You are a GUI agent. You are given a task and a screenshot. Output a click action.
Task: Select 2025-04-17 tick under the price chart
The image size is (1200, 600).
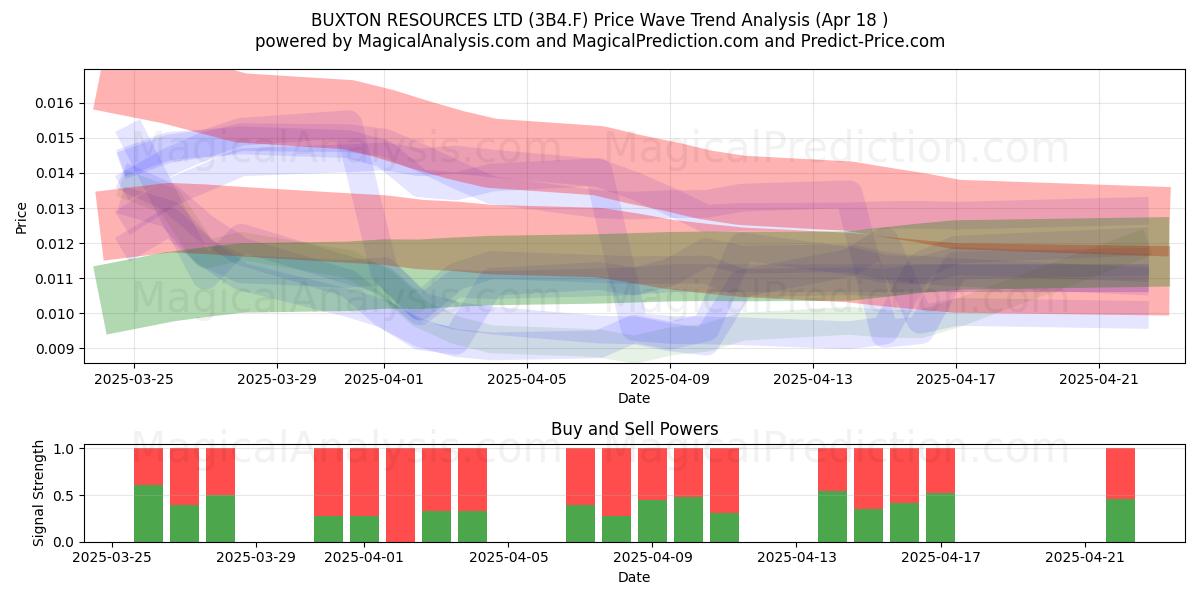point(956,380)
